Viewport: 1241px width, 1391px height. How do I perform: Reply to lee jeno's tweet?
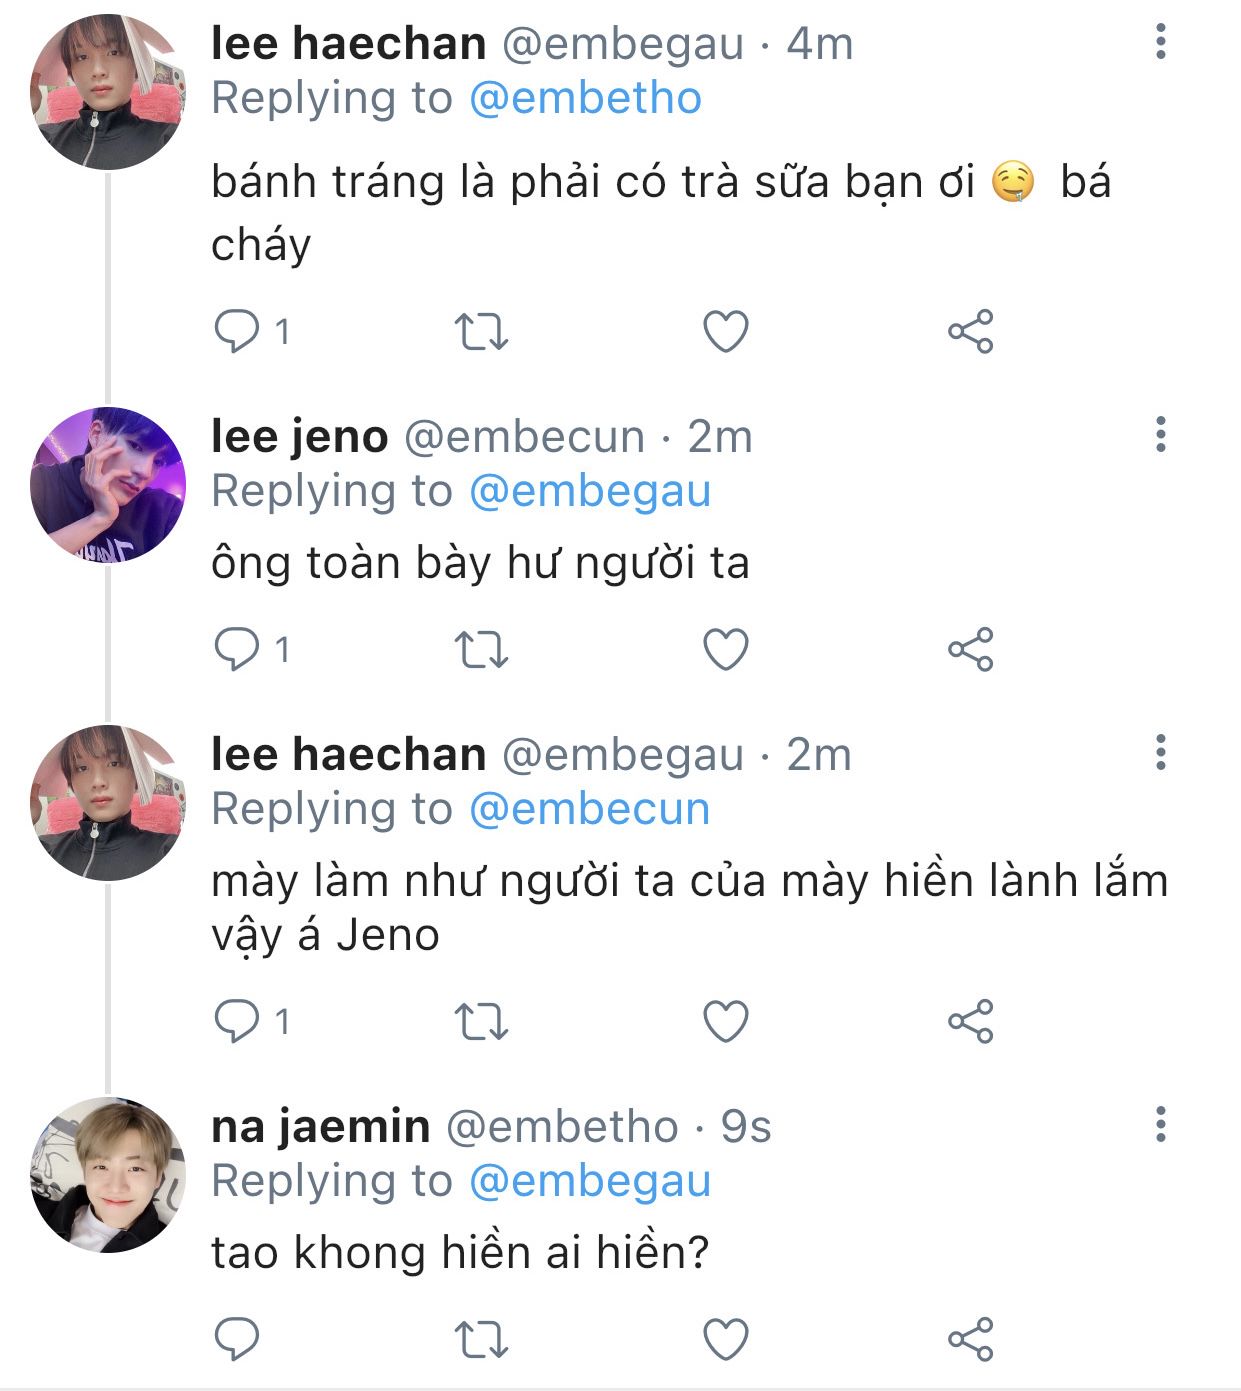(x=237, y=650)
